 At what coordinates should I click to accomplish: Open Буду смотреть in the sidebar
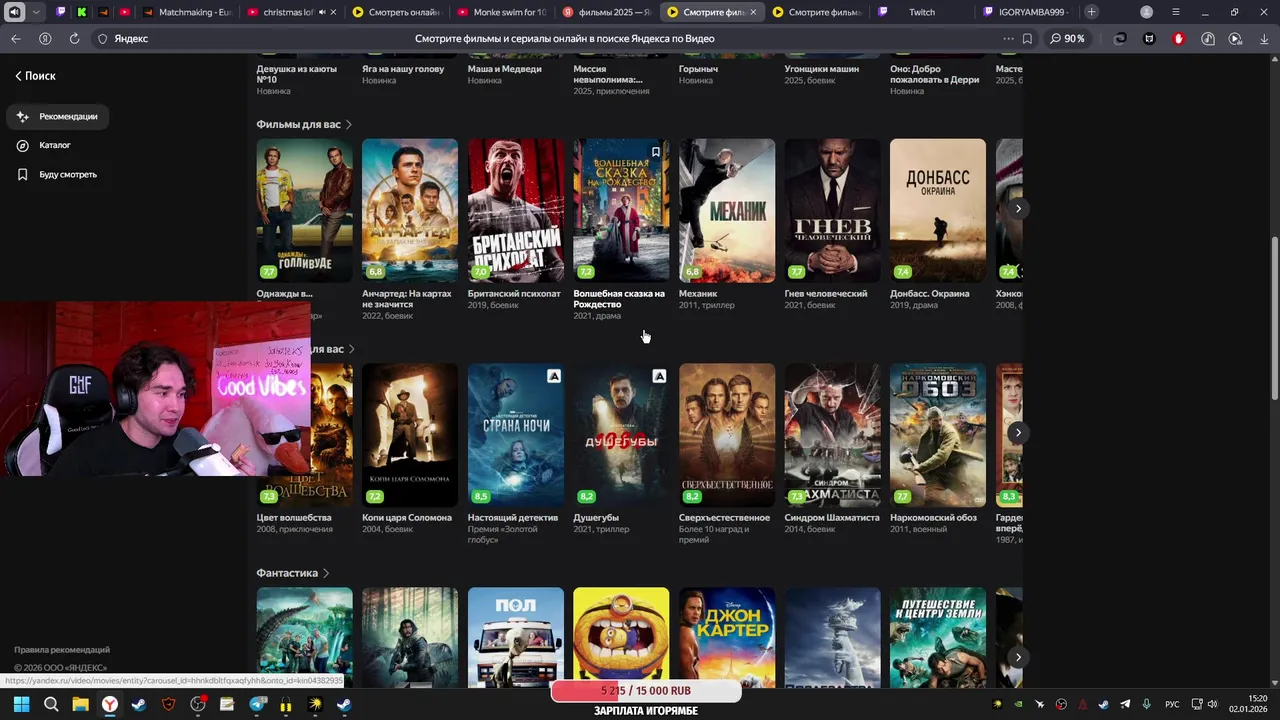pyautogui.click(x=57, y=174)
